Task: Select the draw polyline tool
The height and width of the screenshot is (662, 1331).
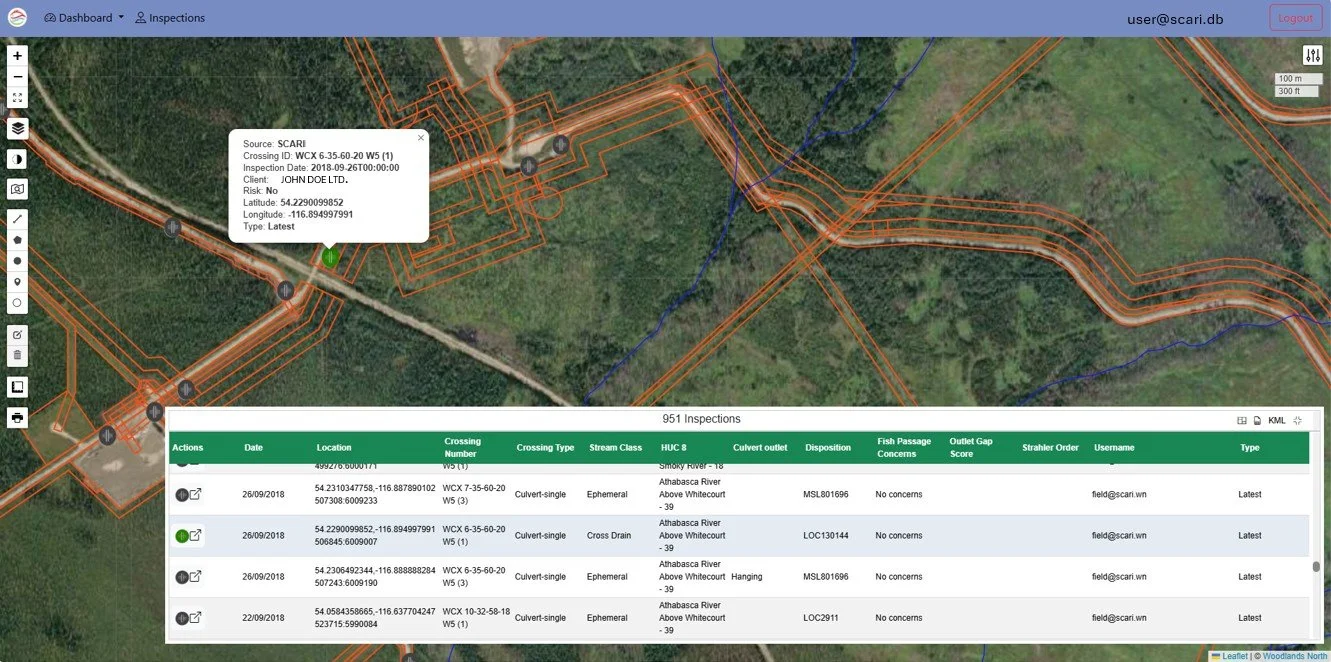Action: tap(17, 218)
